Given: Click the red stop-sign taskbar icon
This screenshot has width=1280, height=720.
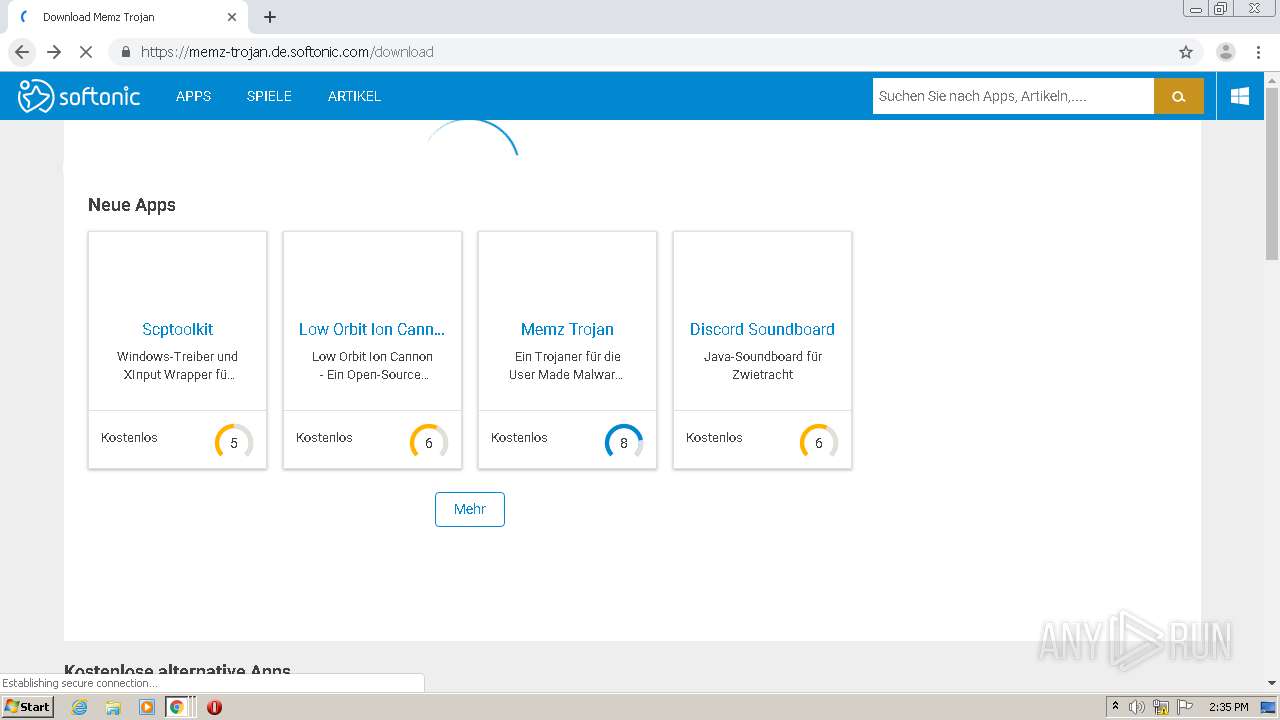Looking at the screenshot, I should [214, 707].
